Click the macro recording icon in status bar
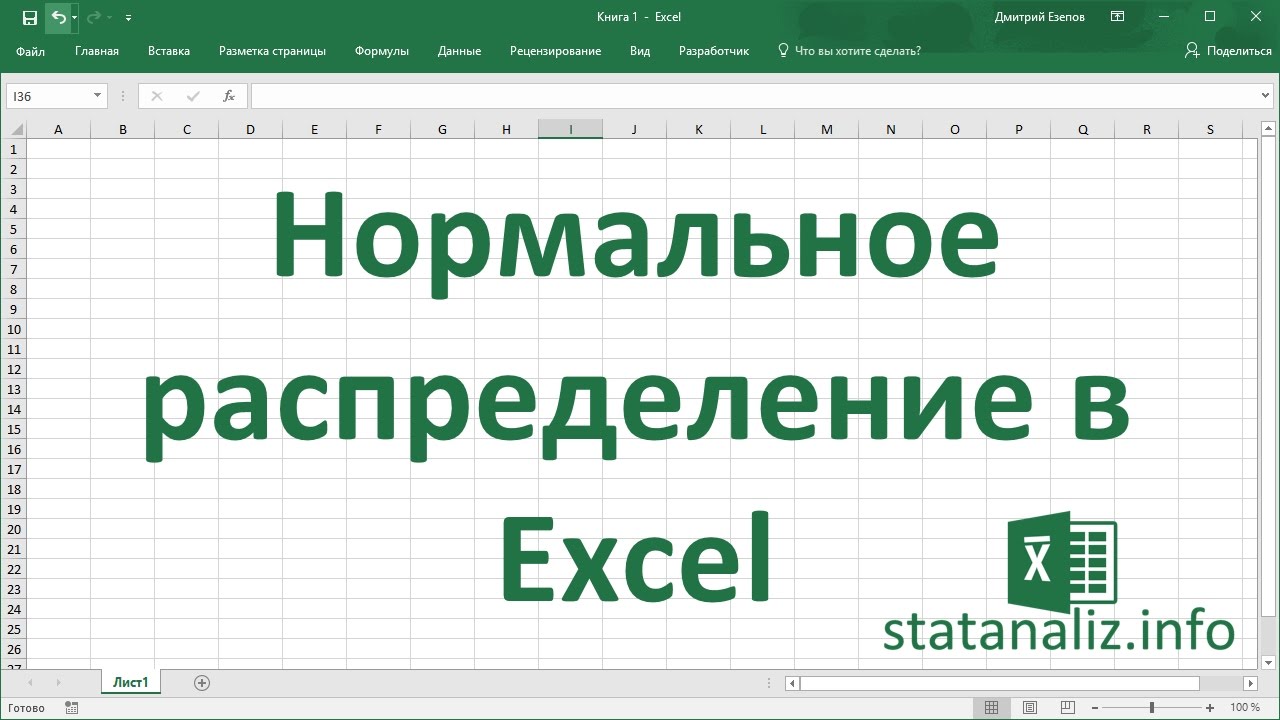Screen dimensions: 1280x720 tap(72, 708)
